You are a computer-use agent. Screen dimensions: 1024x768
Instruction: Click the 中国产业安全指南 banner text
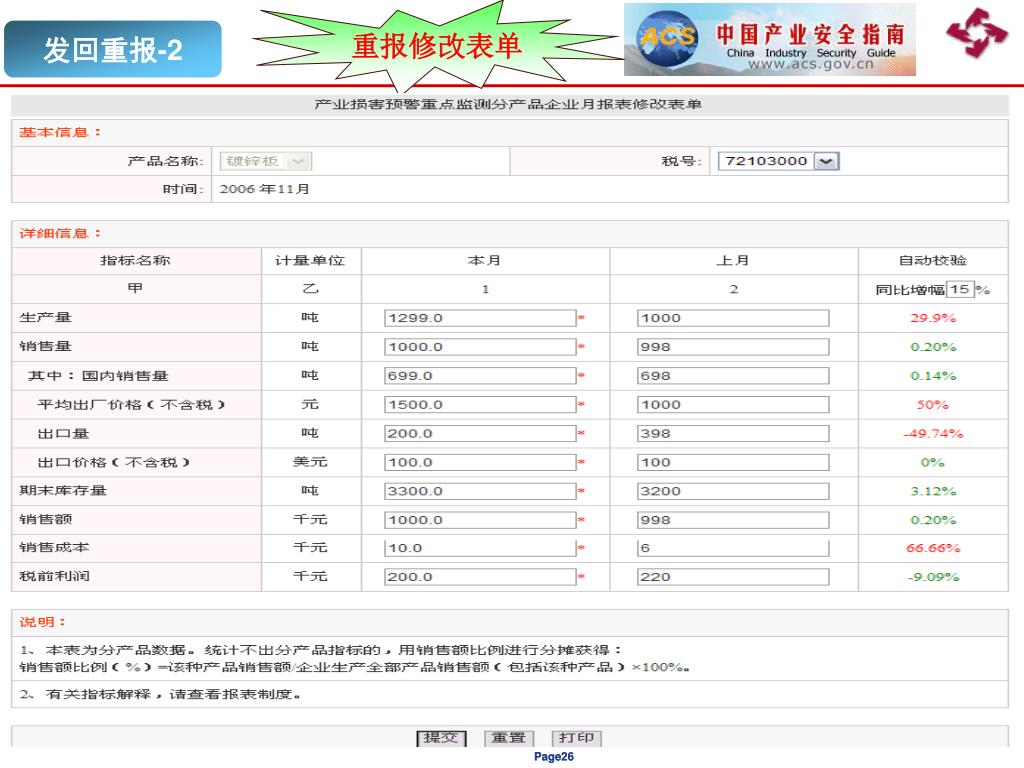(x=810, y=34)
